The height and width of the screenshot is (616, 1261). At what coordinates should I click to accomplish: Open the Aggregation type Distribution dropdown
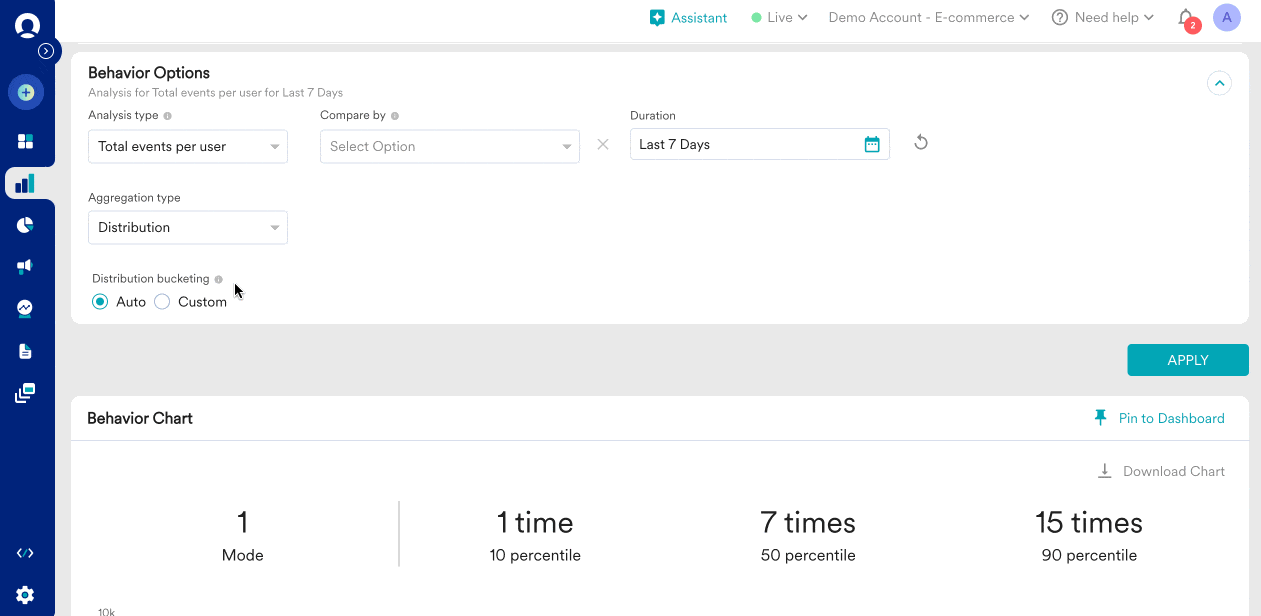[188, 228]
